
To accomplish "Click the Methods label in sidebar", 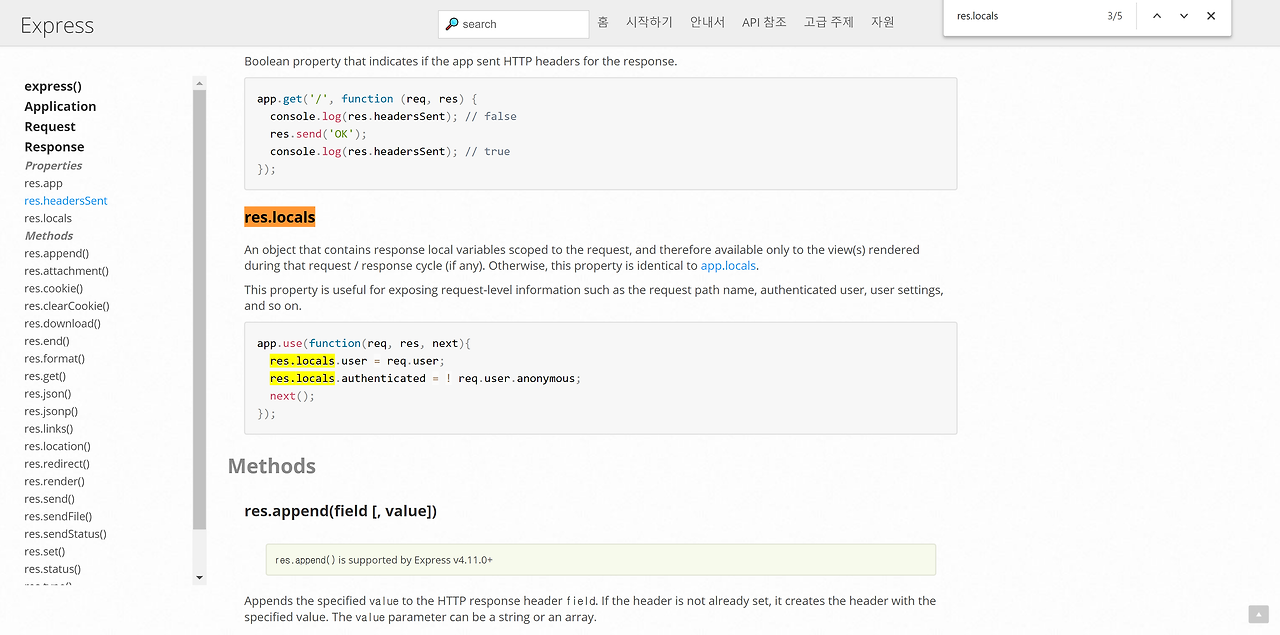I will click(49, 236).
